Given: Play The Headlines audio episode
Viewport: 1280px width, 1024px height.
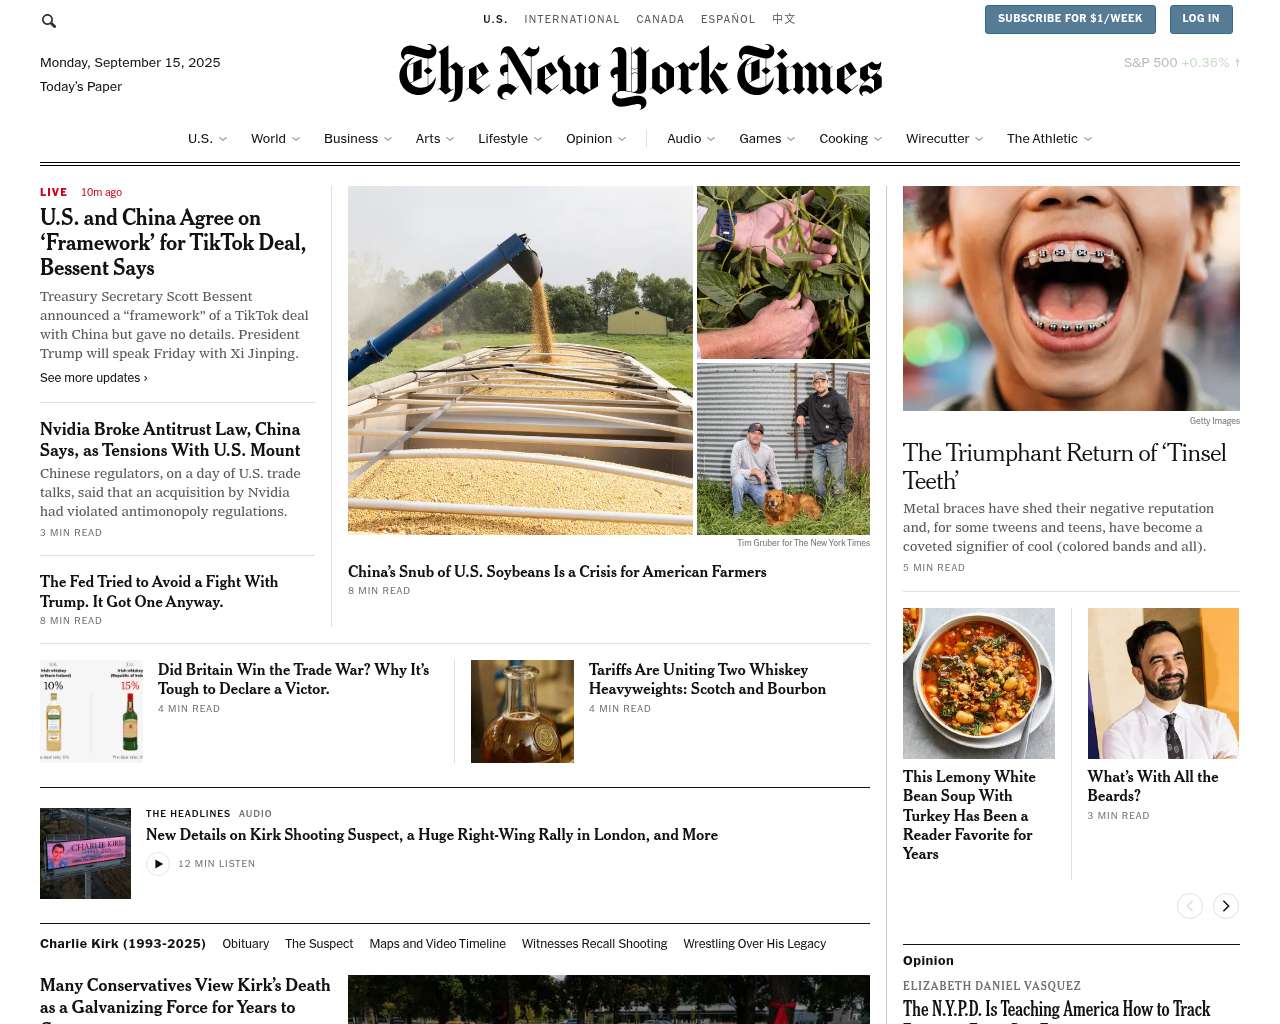Looking at the screenshot, I should pyautogui.click(x=158, y=864).
